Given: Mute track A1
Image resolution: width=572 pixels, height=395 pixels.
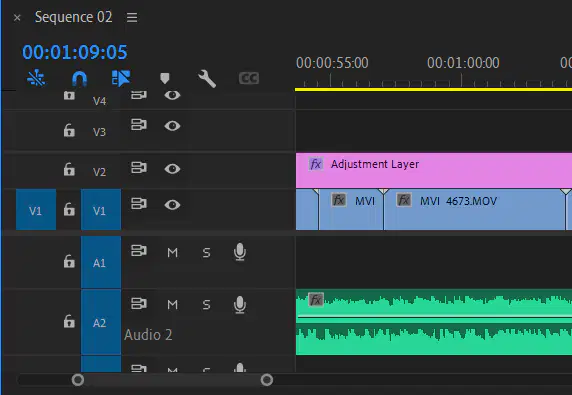Looking at the screenshot, I should click(173, 252).
